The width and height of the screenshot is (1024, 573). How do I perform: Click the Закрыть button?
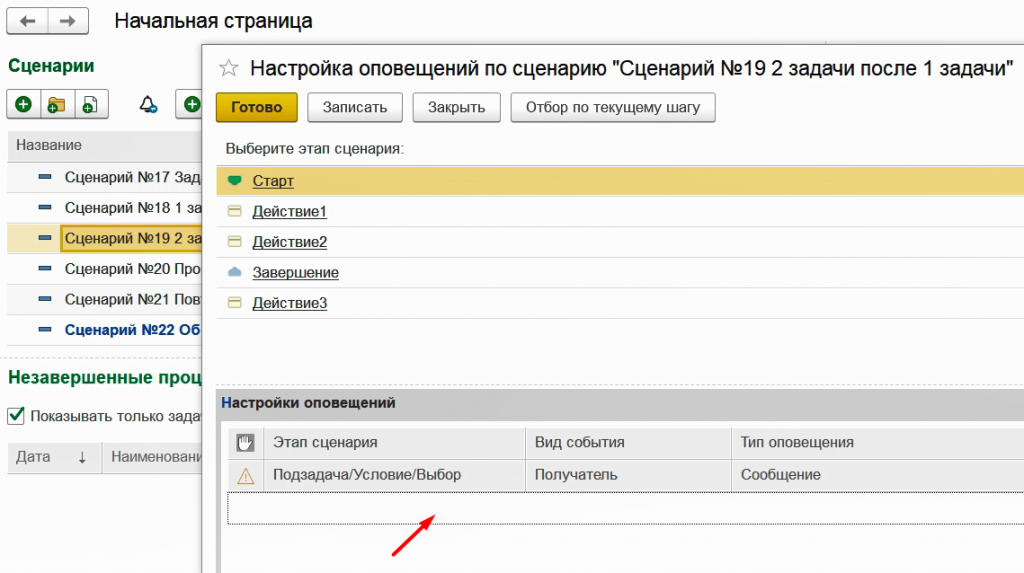pyautogui.click(x=456, y=107)
